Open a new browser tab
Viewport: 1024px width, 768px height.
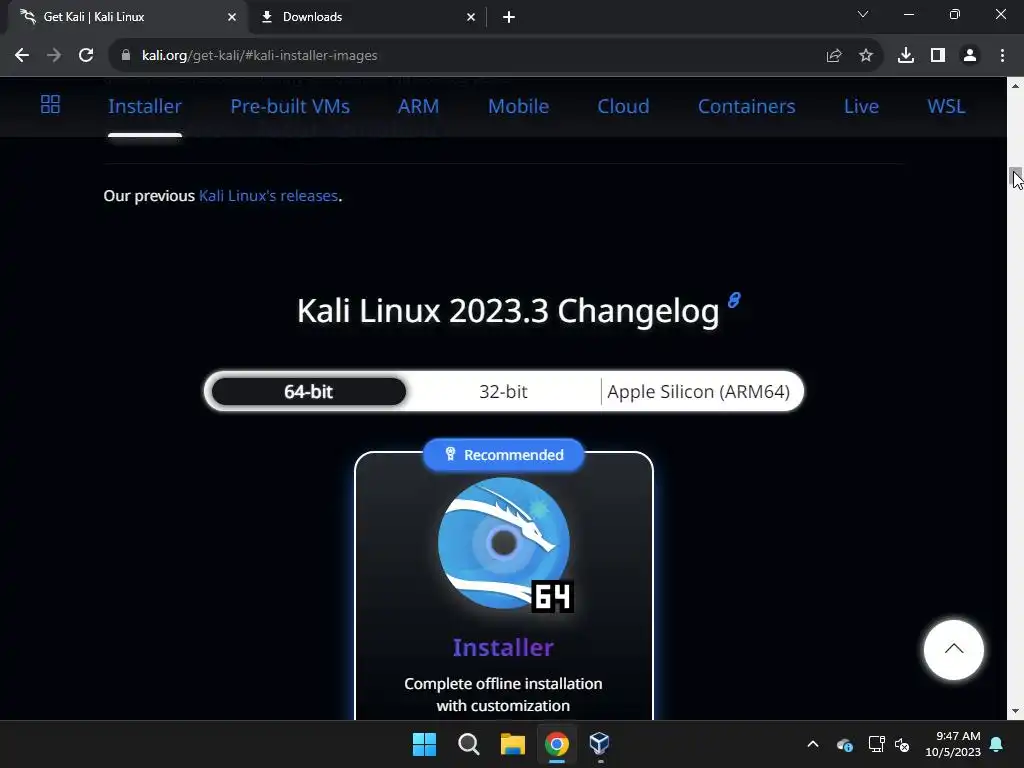coord(509,17)
